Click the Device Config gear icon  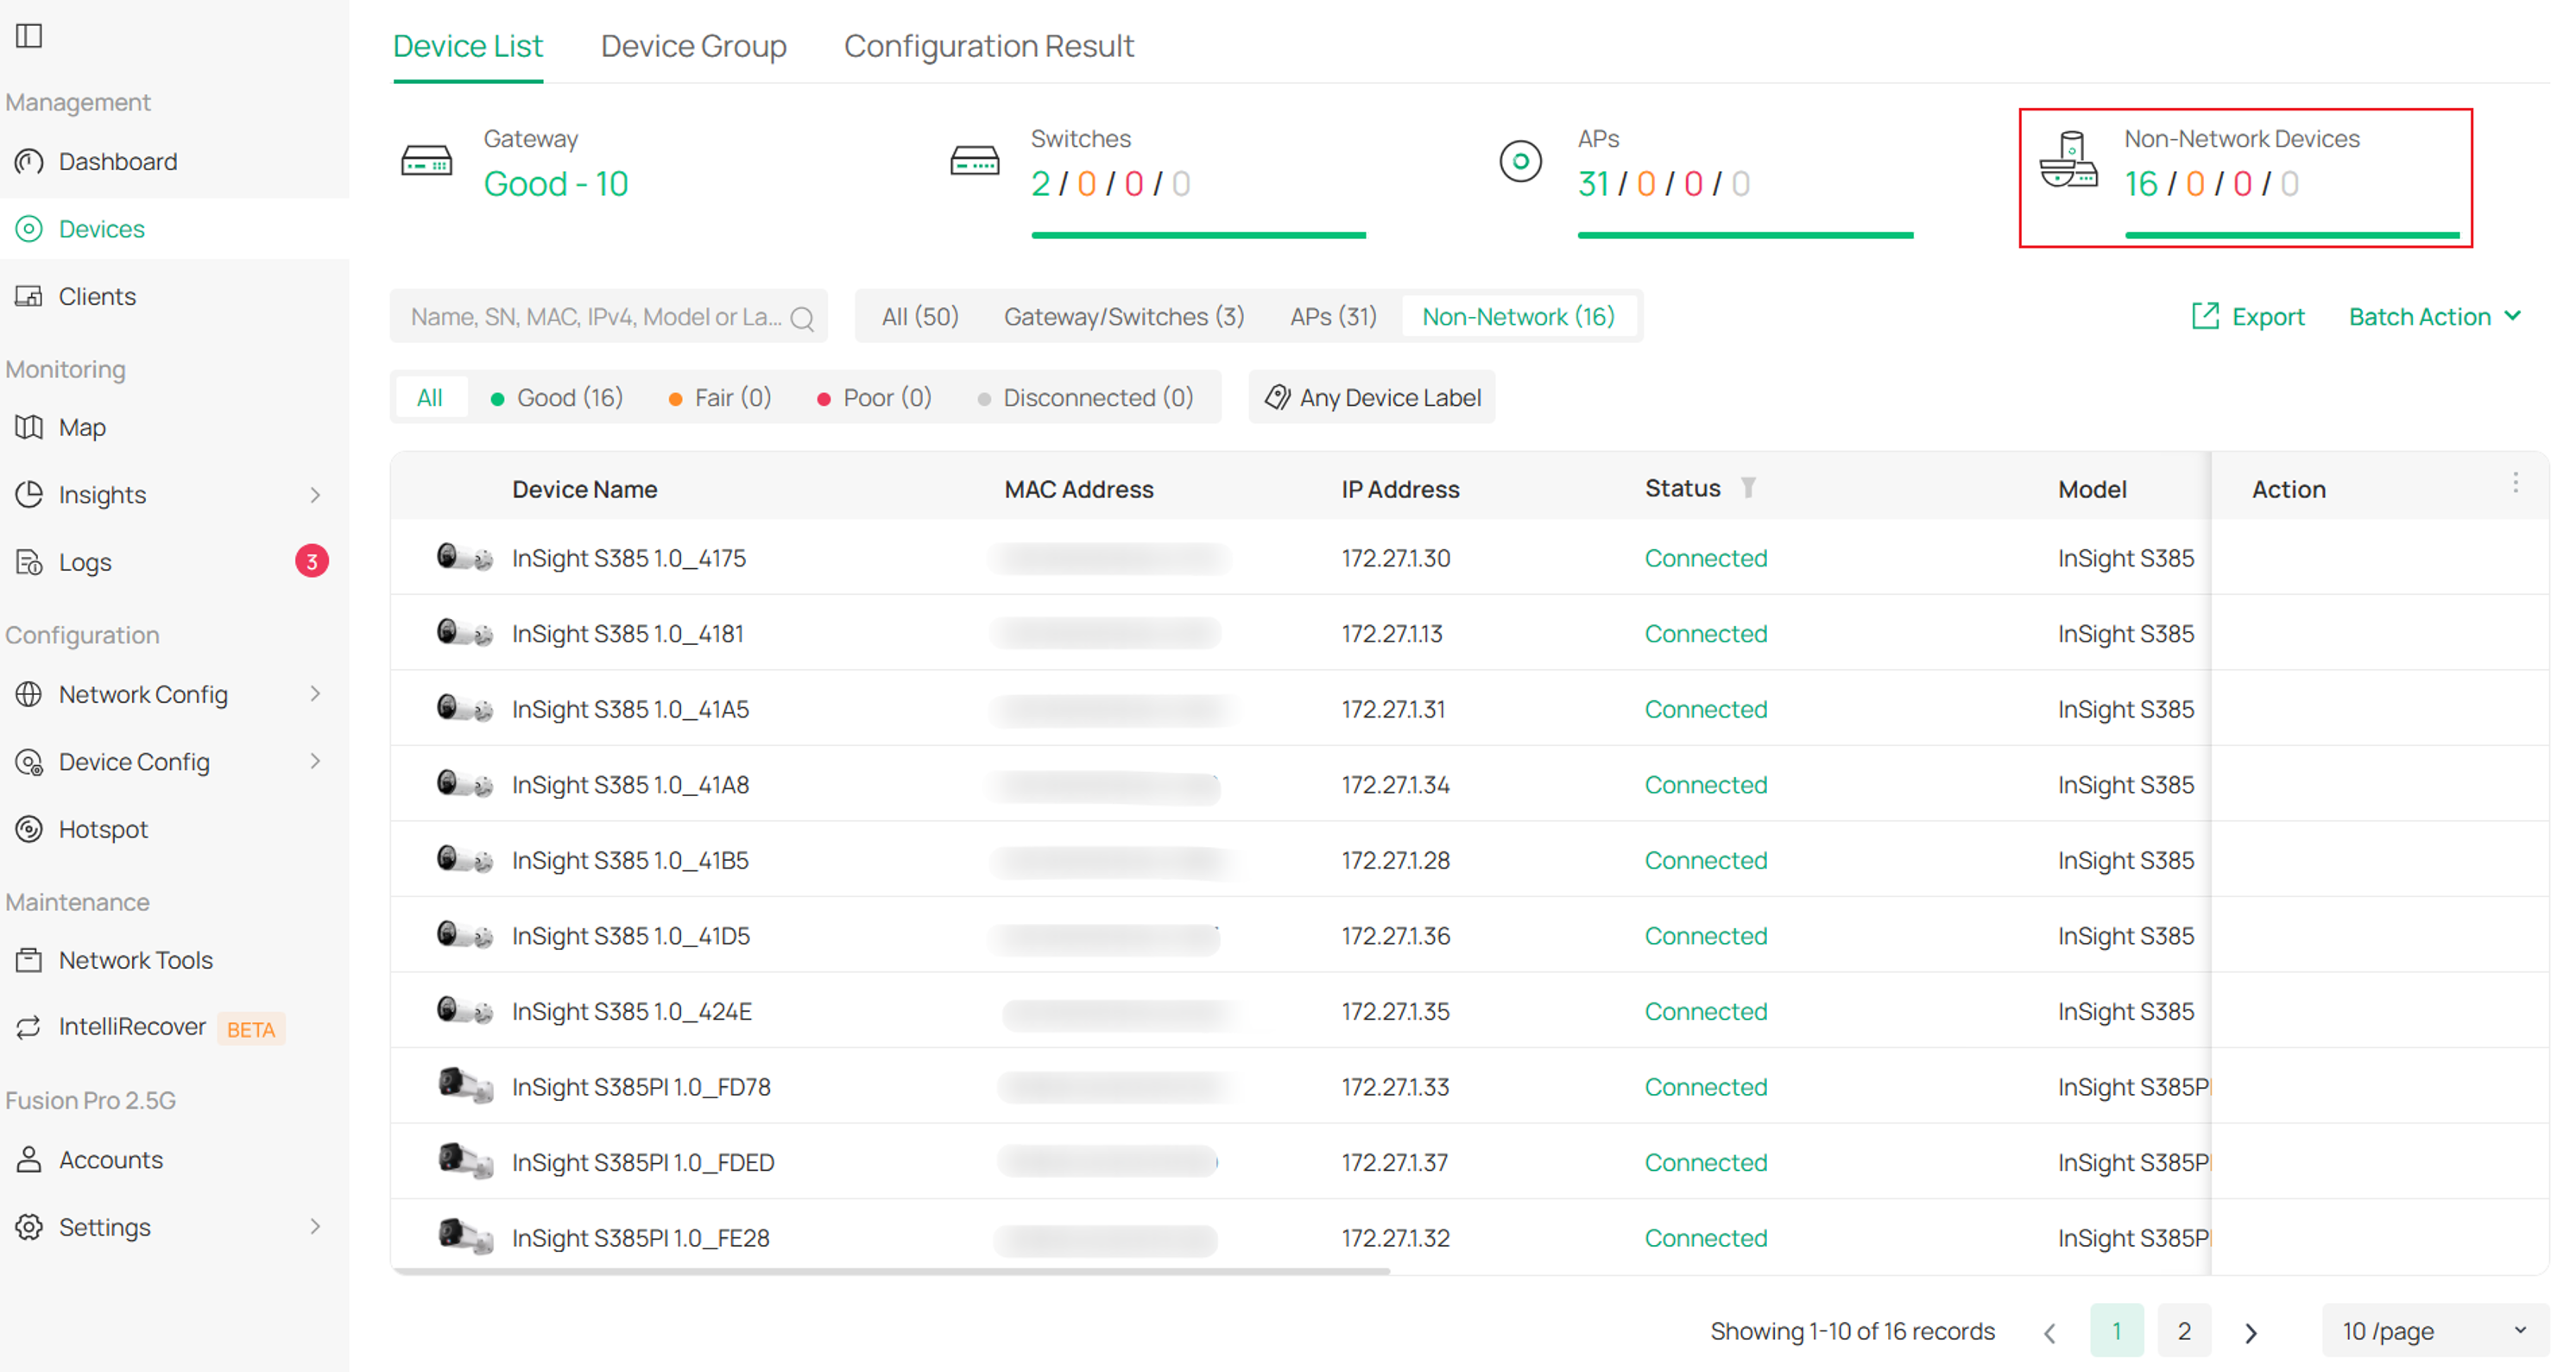(x=29, y=762)
